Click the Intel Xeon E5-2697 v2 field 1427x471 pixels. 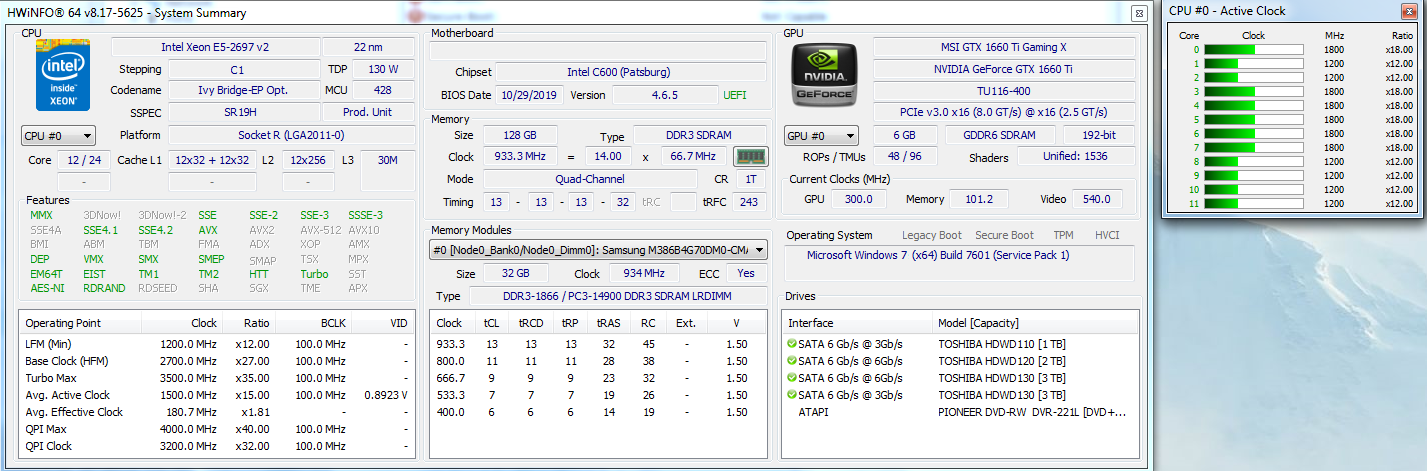[214, 47]
